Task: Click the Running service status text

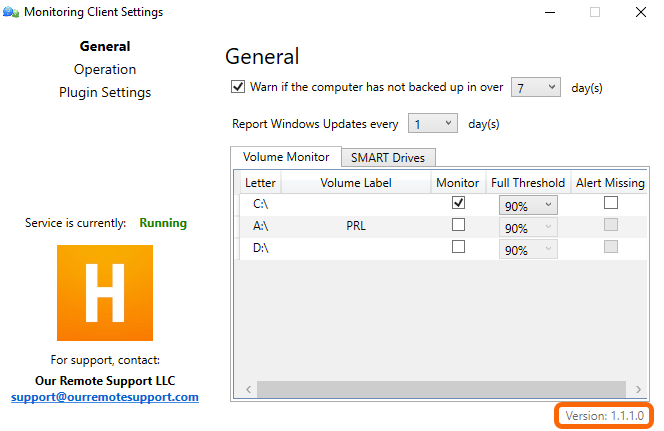Action: pos(163,223)
